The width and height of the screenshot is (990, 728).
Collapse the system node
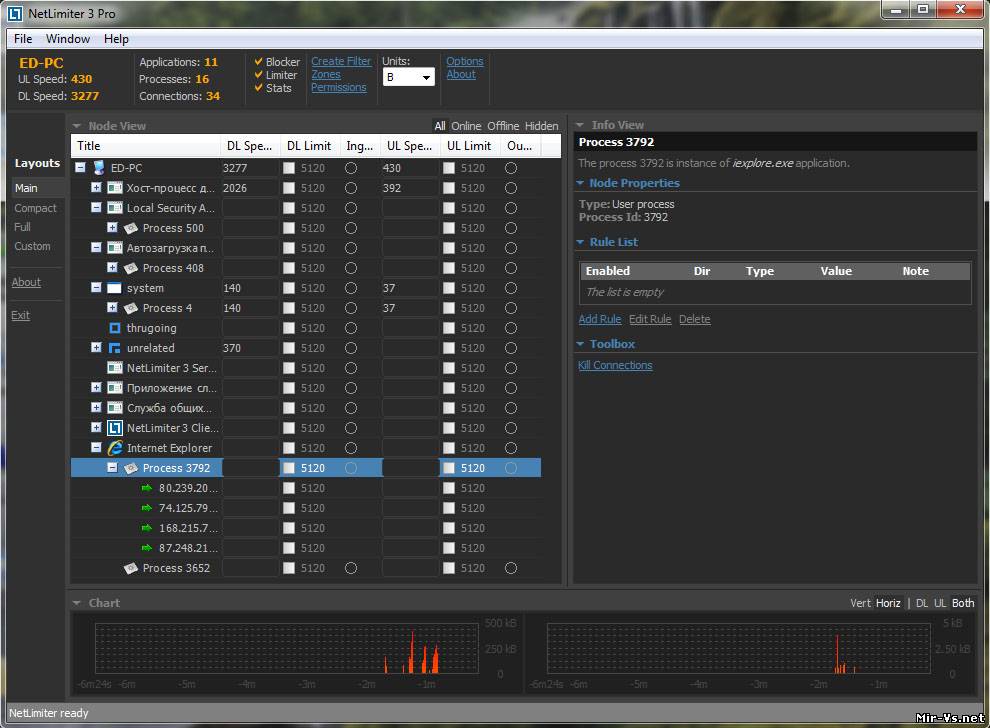[x=96, y=287]
